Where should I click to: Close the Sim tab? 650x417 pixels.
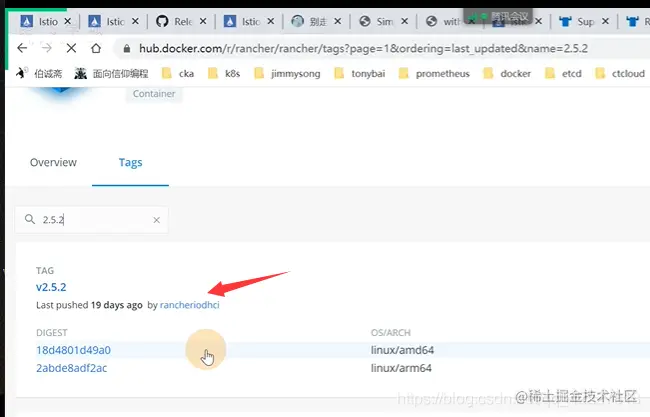[405, 21]
